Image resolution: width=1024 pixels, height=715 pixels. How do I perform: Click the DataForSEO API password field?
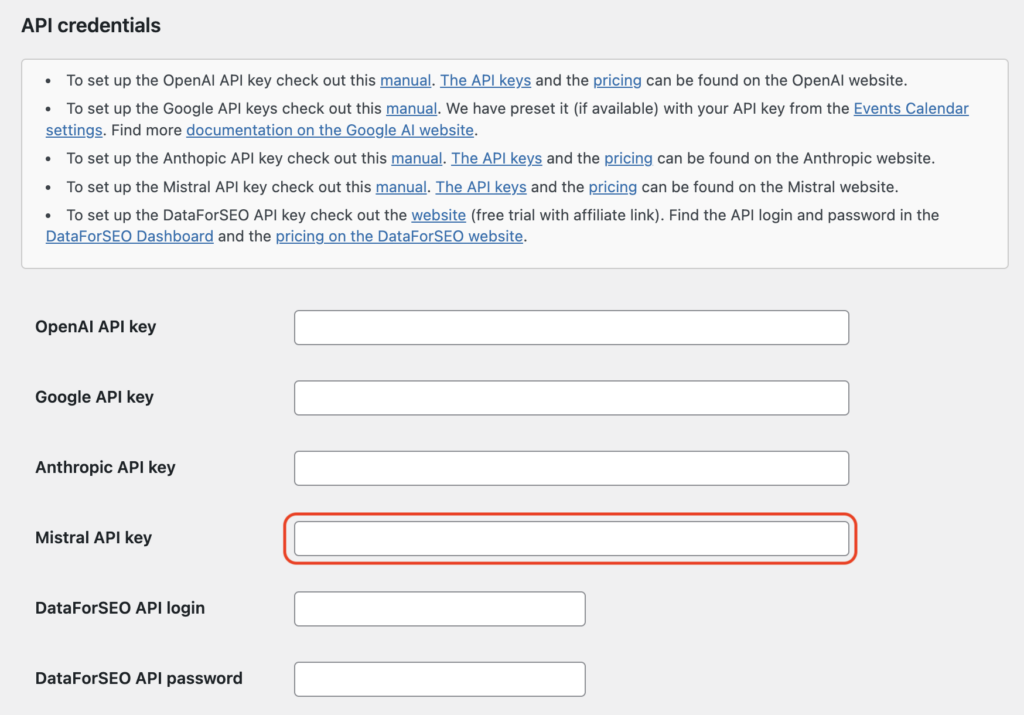tap(439, 678)
